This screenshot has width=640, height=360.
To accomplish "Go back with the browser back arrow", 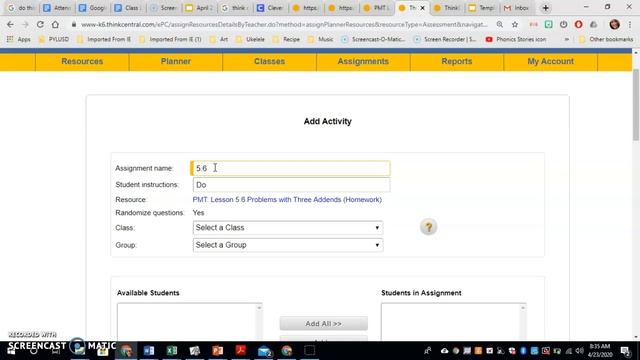I will click(x=10, y=24).
